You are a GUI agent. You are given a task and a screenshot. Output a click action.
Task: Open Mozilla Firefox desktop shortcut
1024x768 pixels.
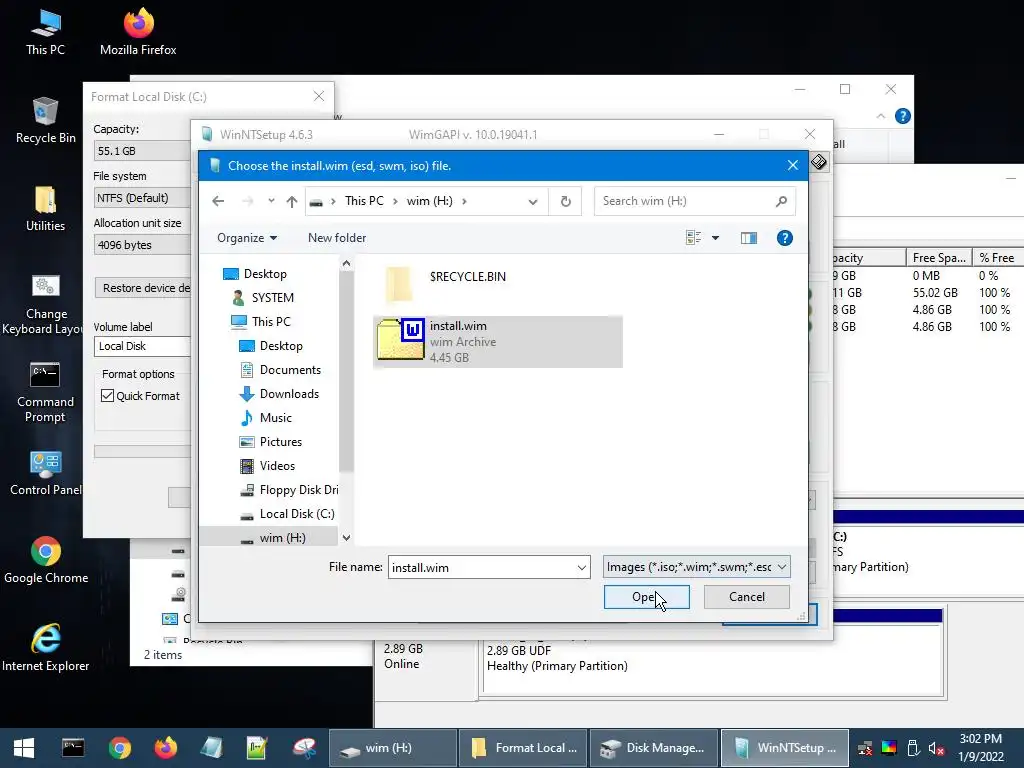[x=138, y=33]
